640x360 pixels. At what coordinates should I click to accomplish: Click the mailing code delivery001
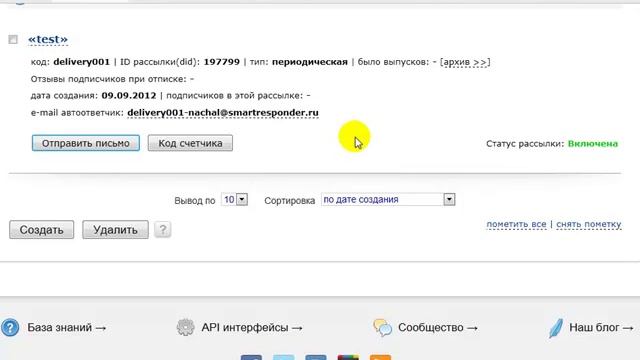click(x=82, y=62)
